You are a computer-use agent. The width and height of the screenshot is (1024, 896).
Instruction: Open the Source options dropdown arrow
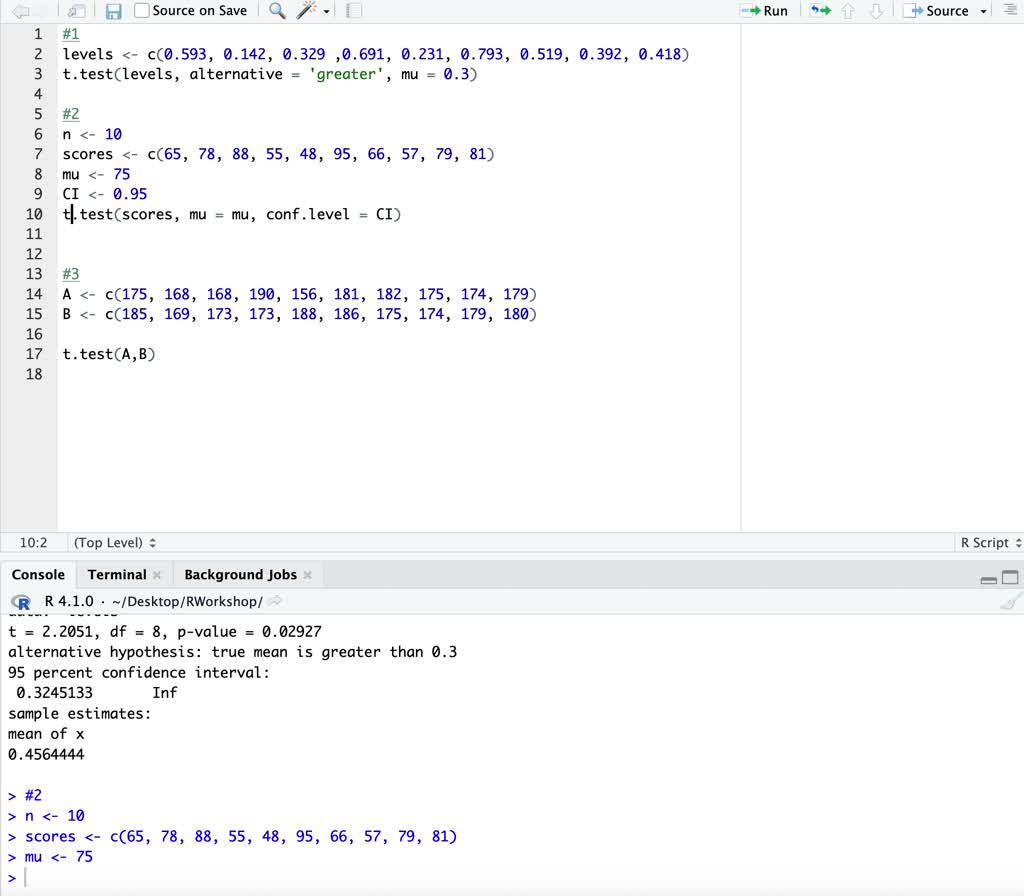click(x=984, y=11)
